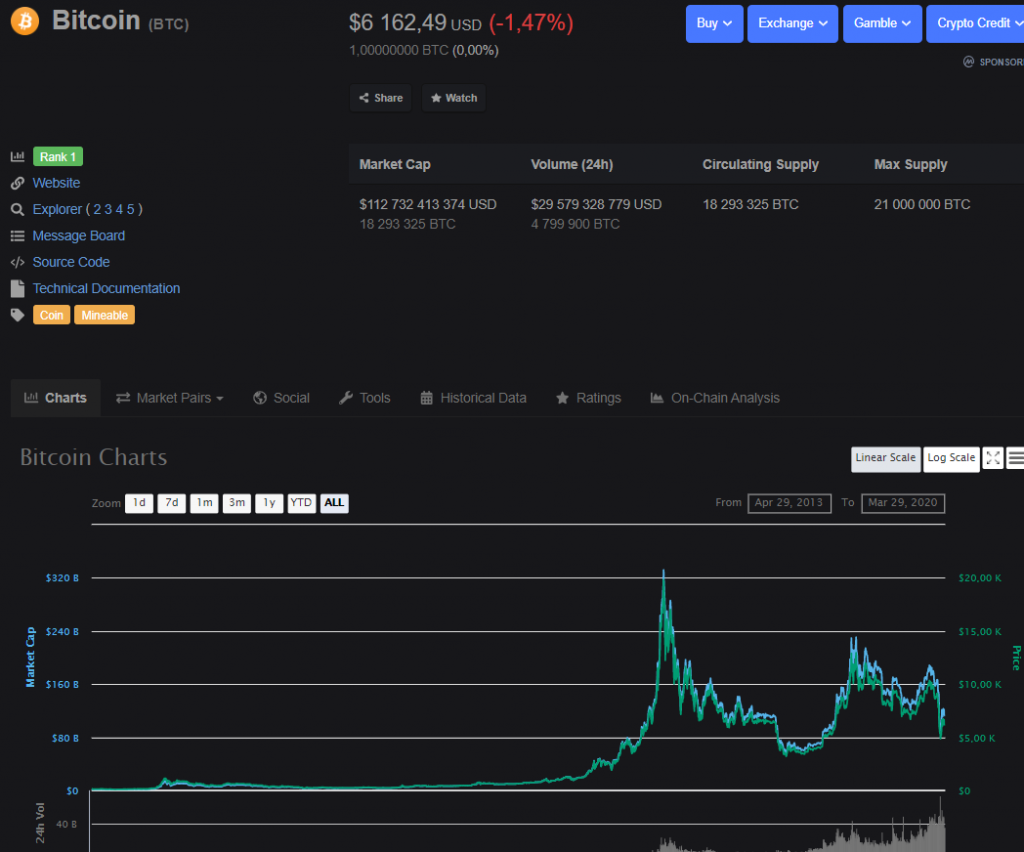This screenshot has width=1024, height=852.
Task: Open the chart fullscreen expand icon
Action: [993, 458]
